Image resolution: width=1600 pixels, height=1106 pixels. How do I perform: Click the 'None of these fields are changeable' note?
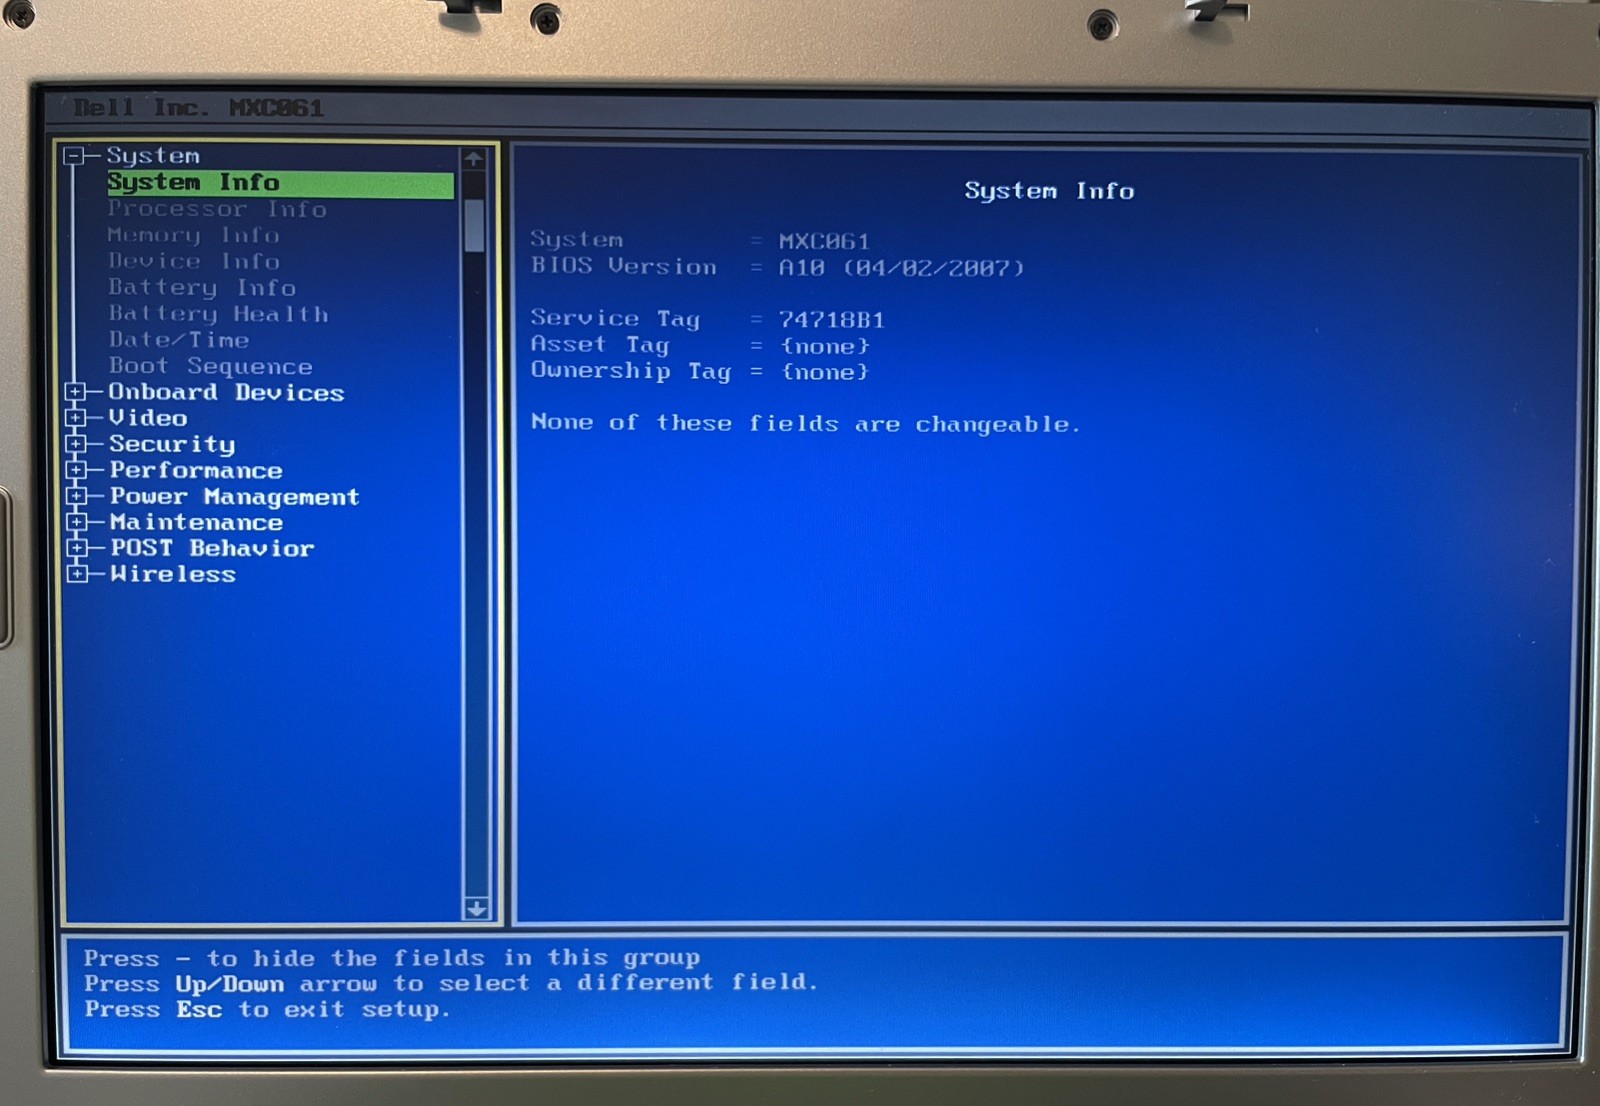(805, 424)
